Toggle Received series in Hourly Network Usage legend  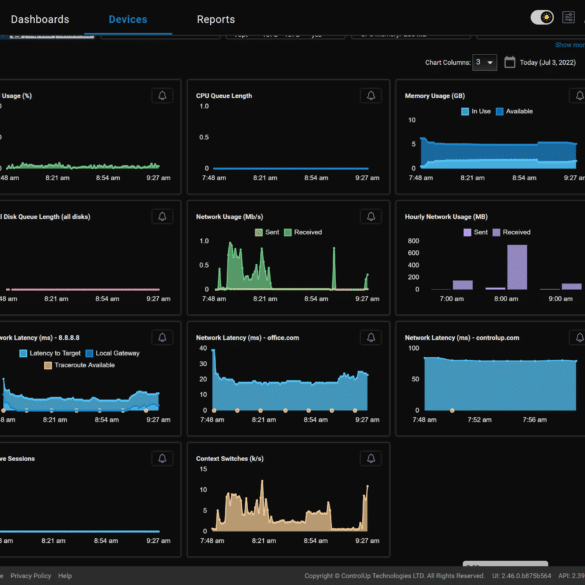512,232
